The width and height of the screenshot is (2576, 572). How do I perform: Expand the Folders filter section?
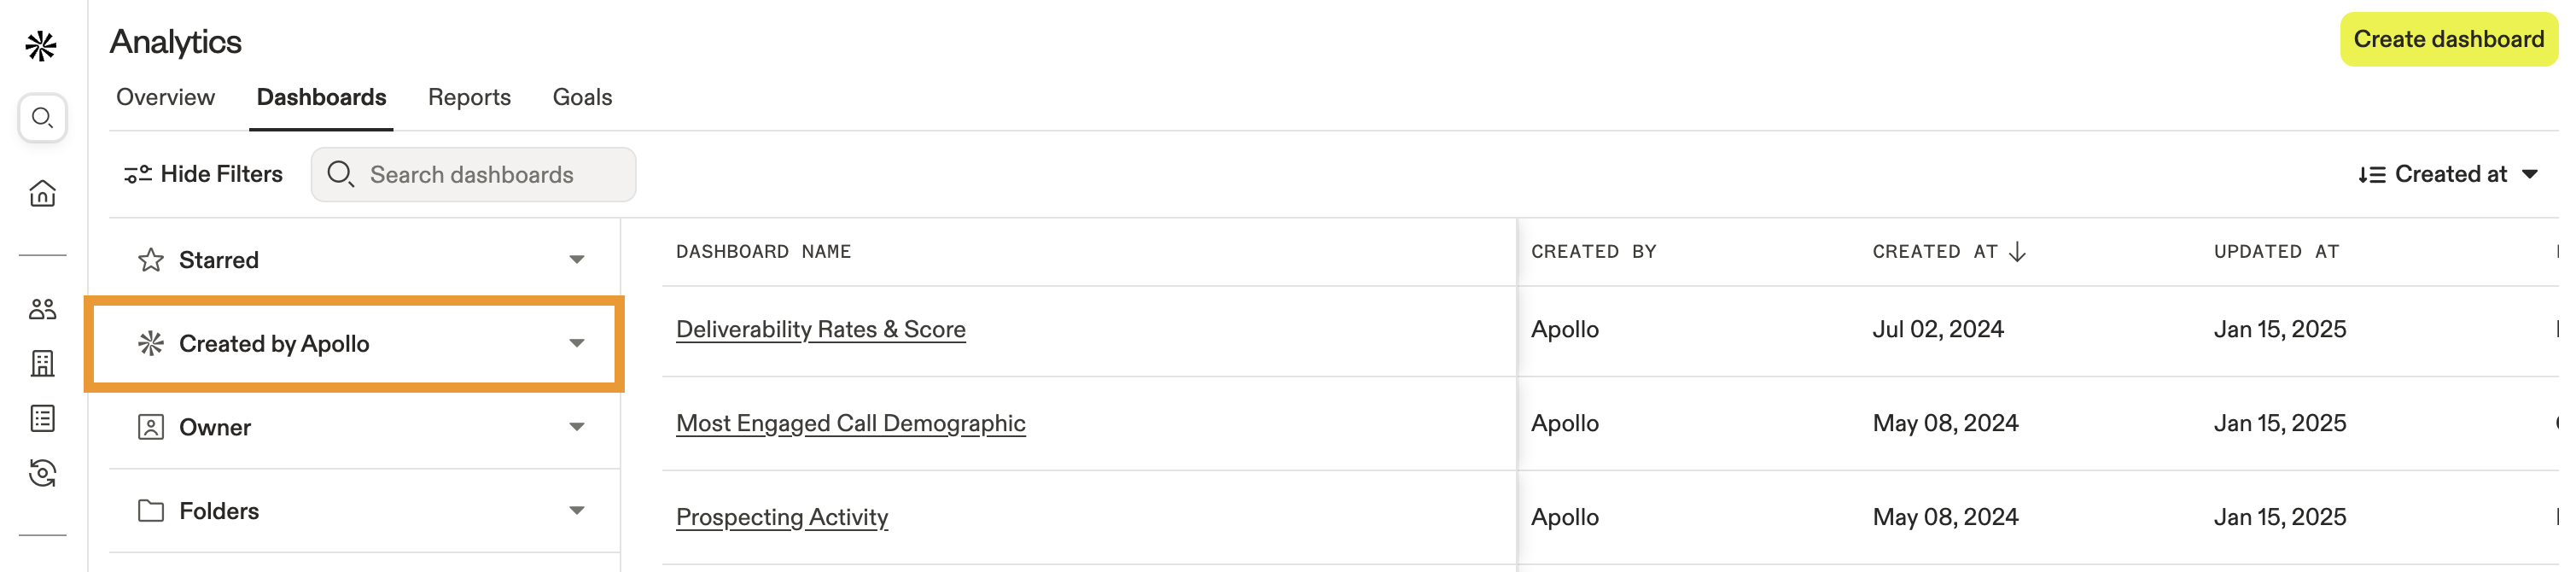[577, 511]
